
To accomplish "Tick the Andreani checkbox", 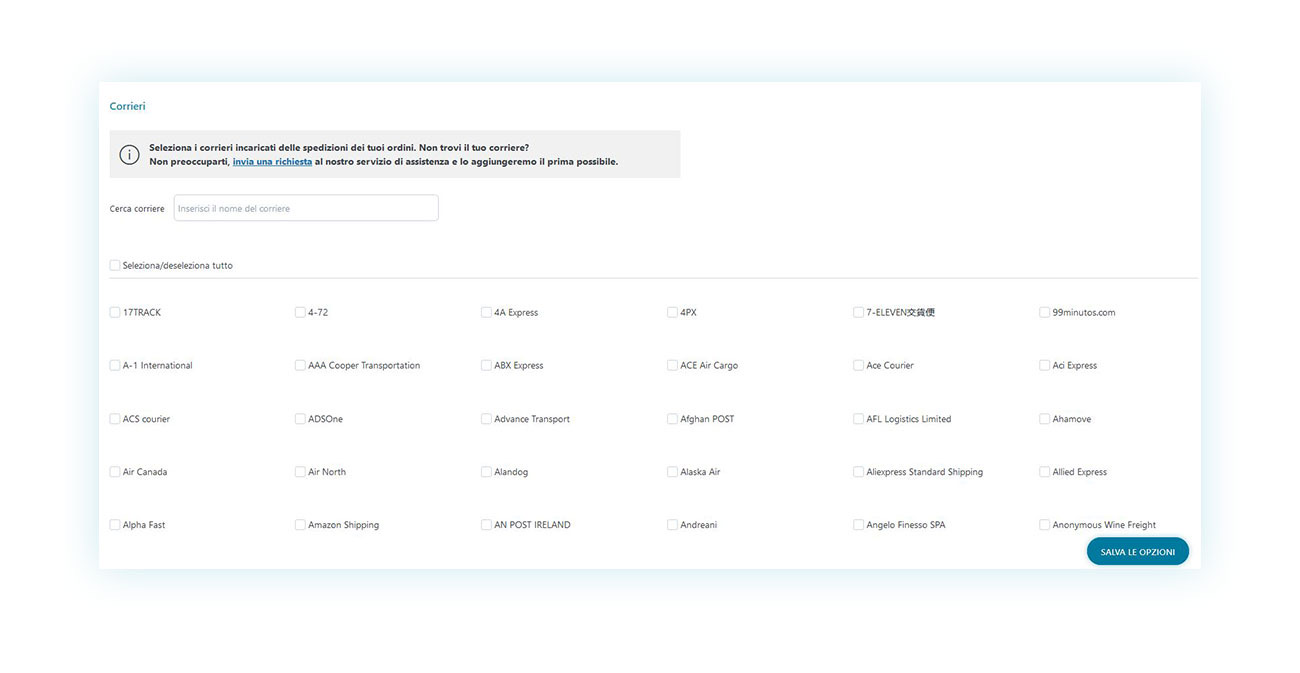I will point(672,524).
